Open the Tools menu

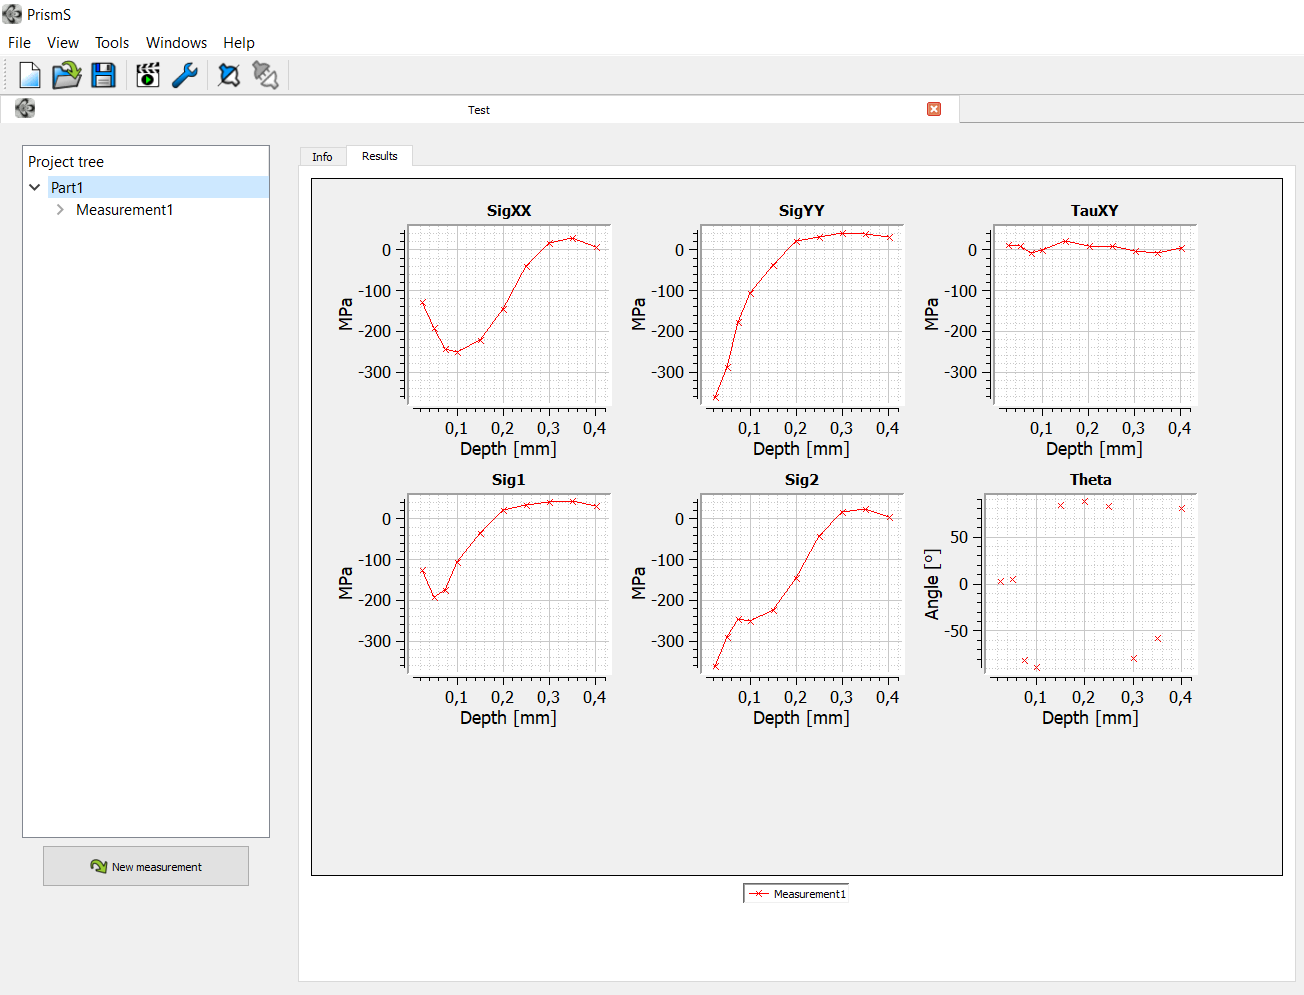click(112, 43)
